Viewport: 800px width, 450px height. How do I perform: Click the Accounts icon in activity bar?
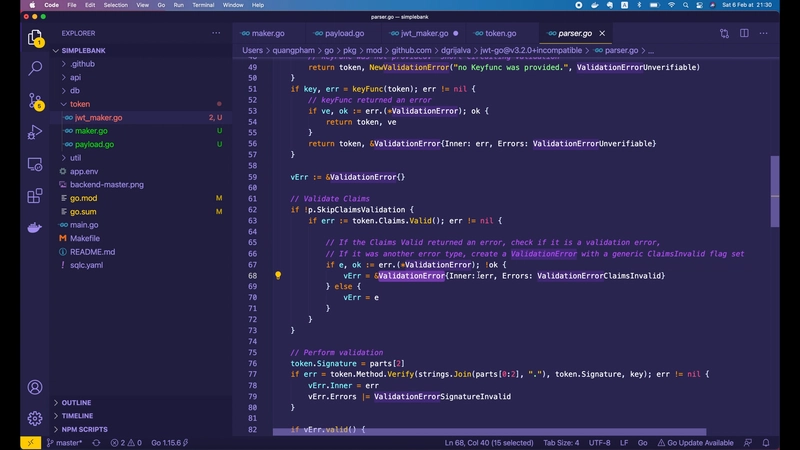pyautogui.click(x=35, y=387)
